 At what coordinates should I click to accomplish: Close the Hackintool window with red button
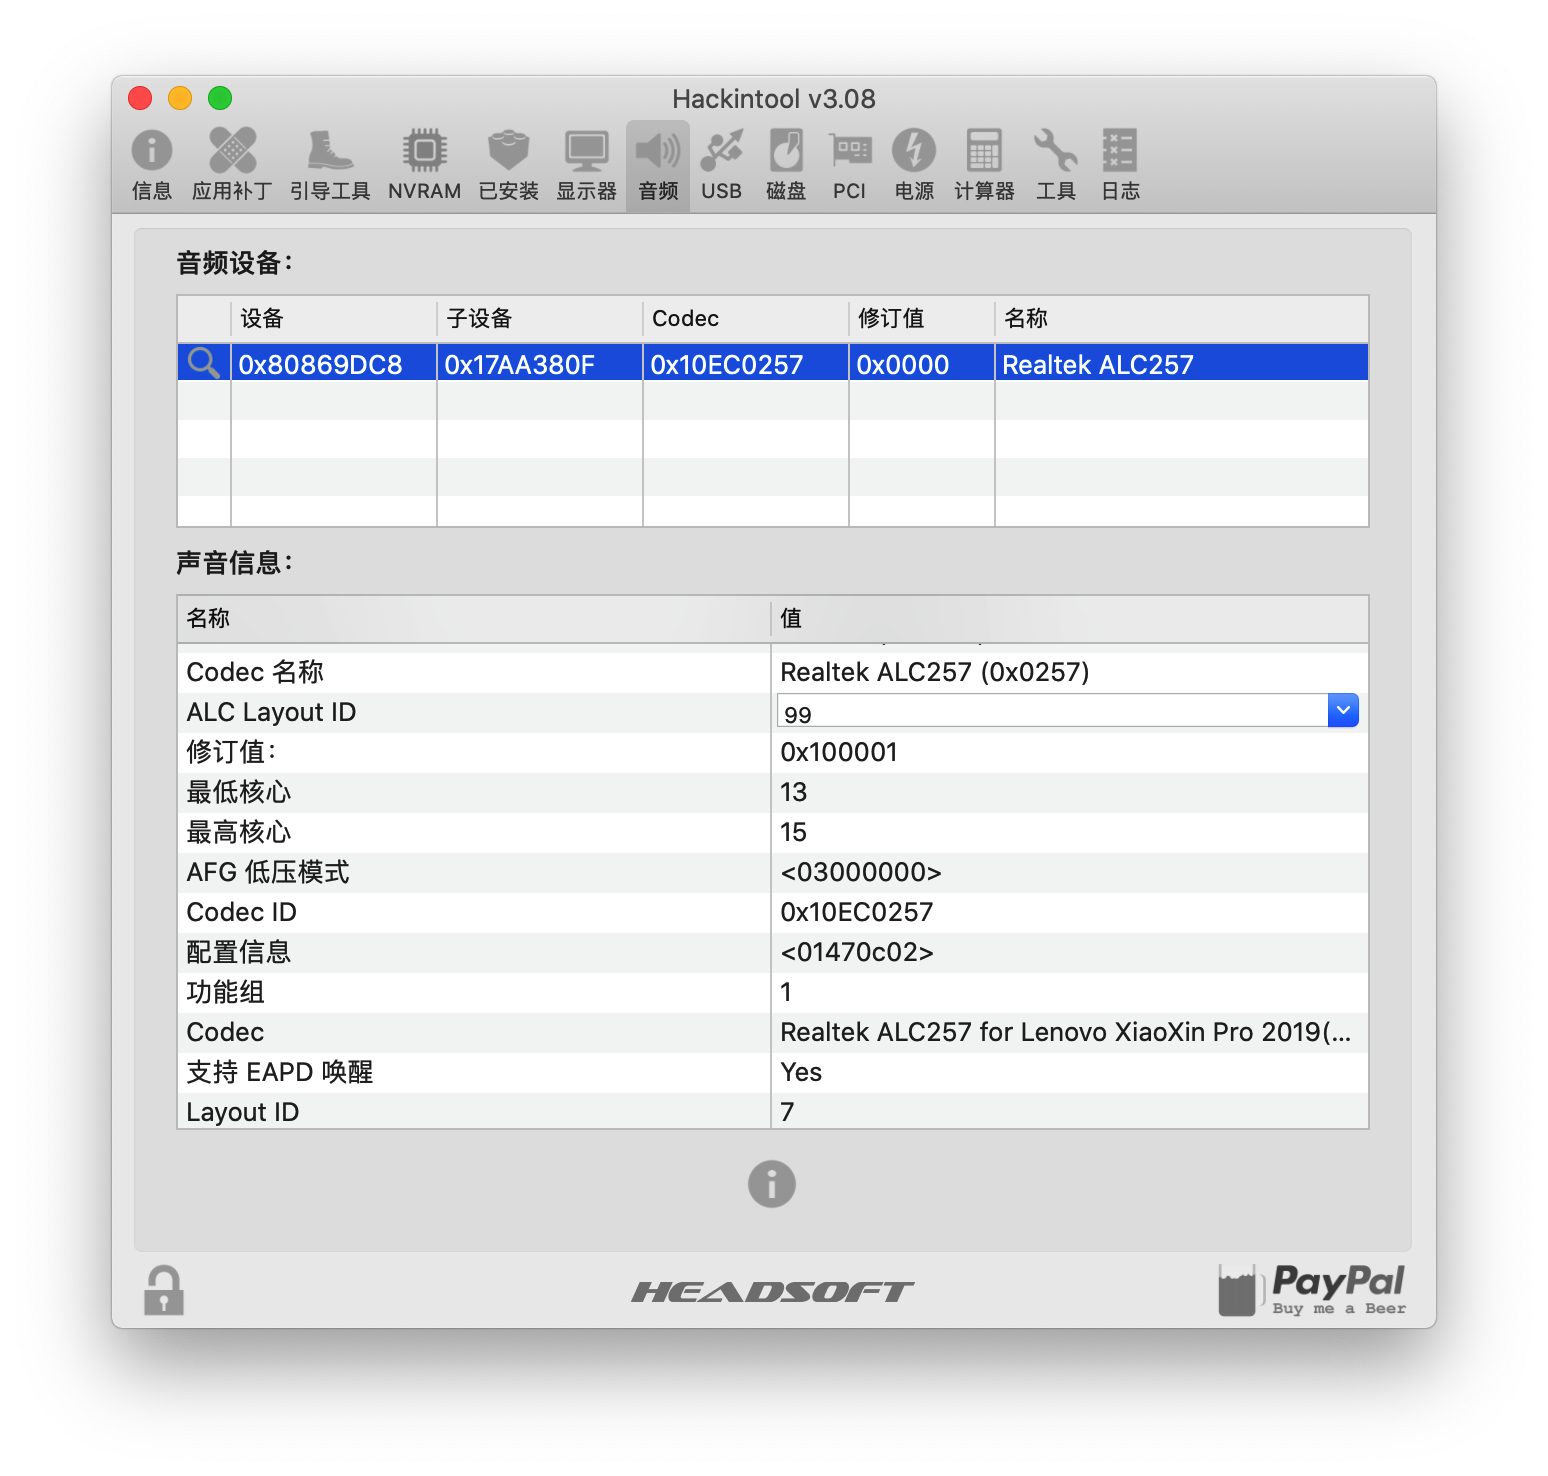click(140, 98)
